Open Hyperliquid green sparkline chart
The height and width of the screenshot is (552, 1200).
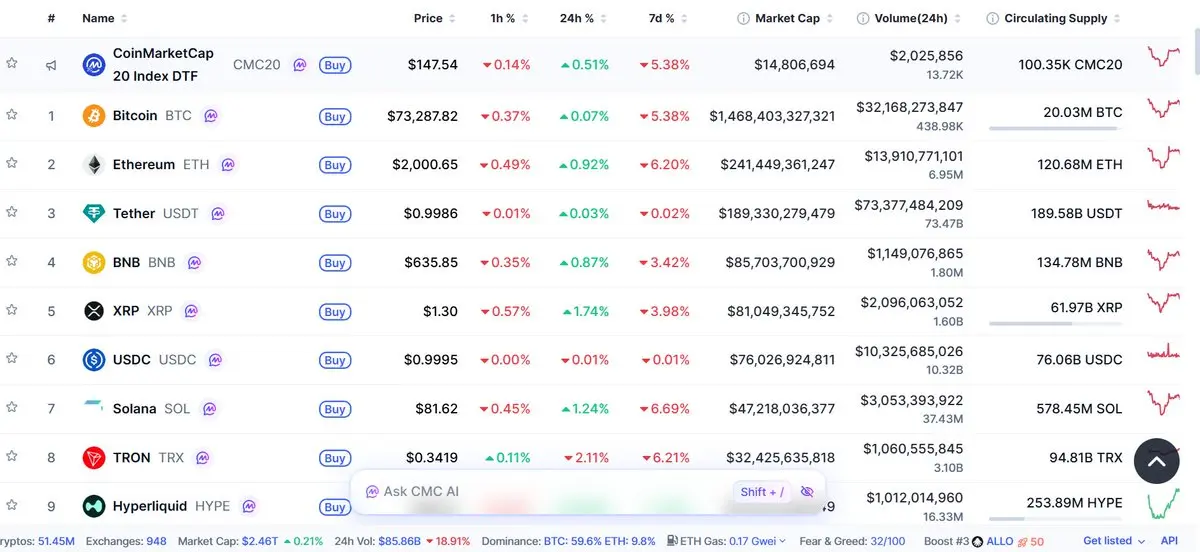1164,503
